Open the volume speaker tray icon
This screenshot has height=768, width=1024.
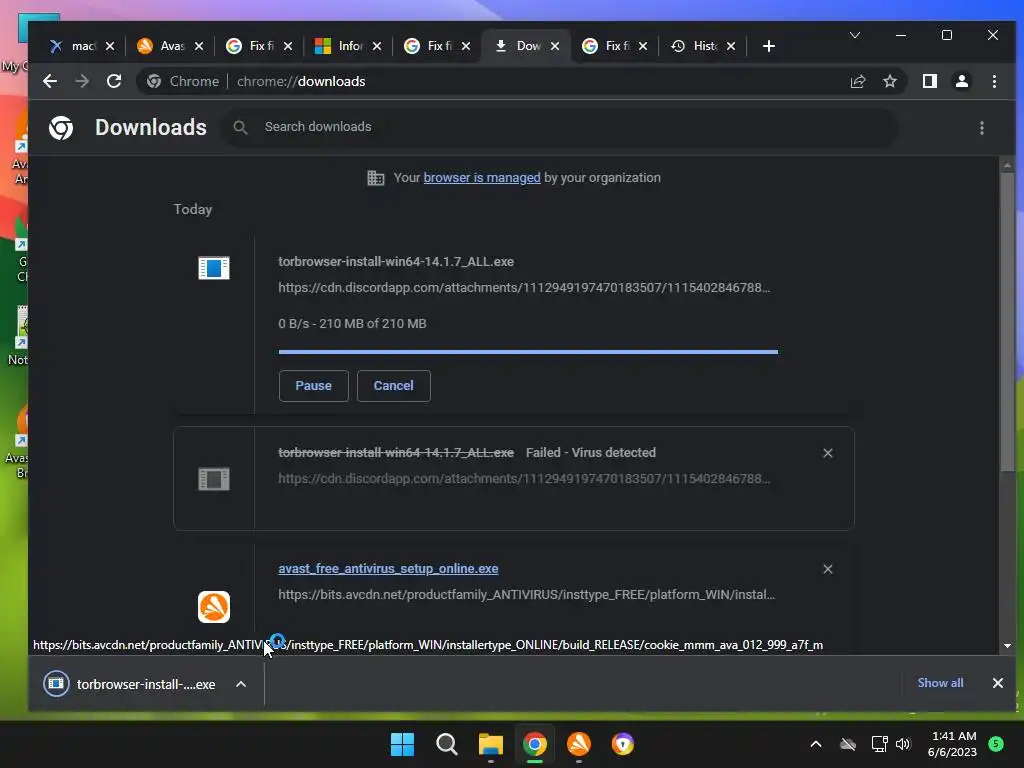click(x=903, y=744)
